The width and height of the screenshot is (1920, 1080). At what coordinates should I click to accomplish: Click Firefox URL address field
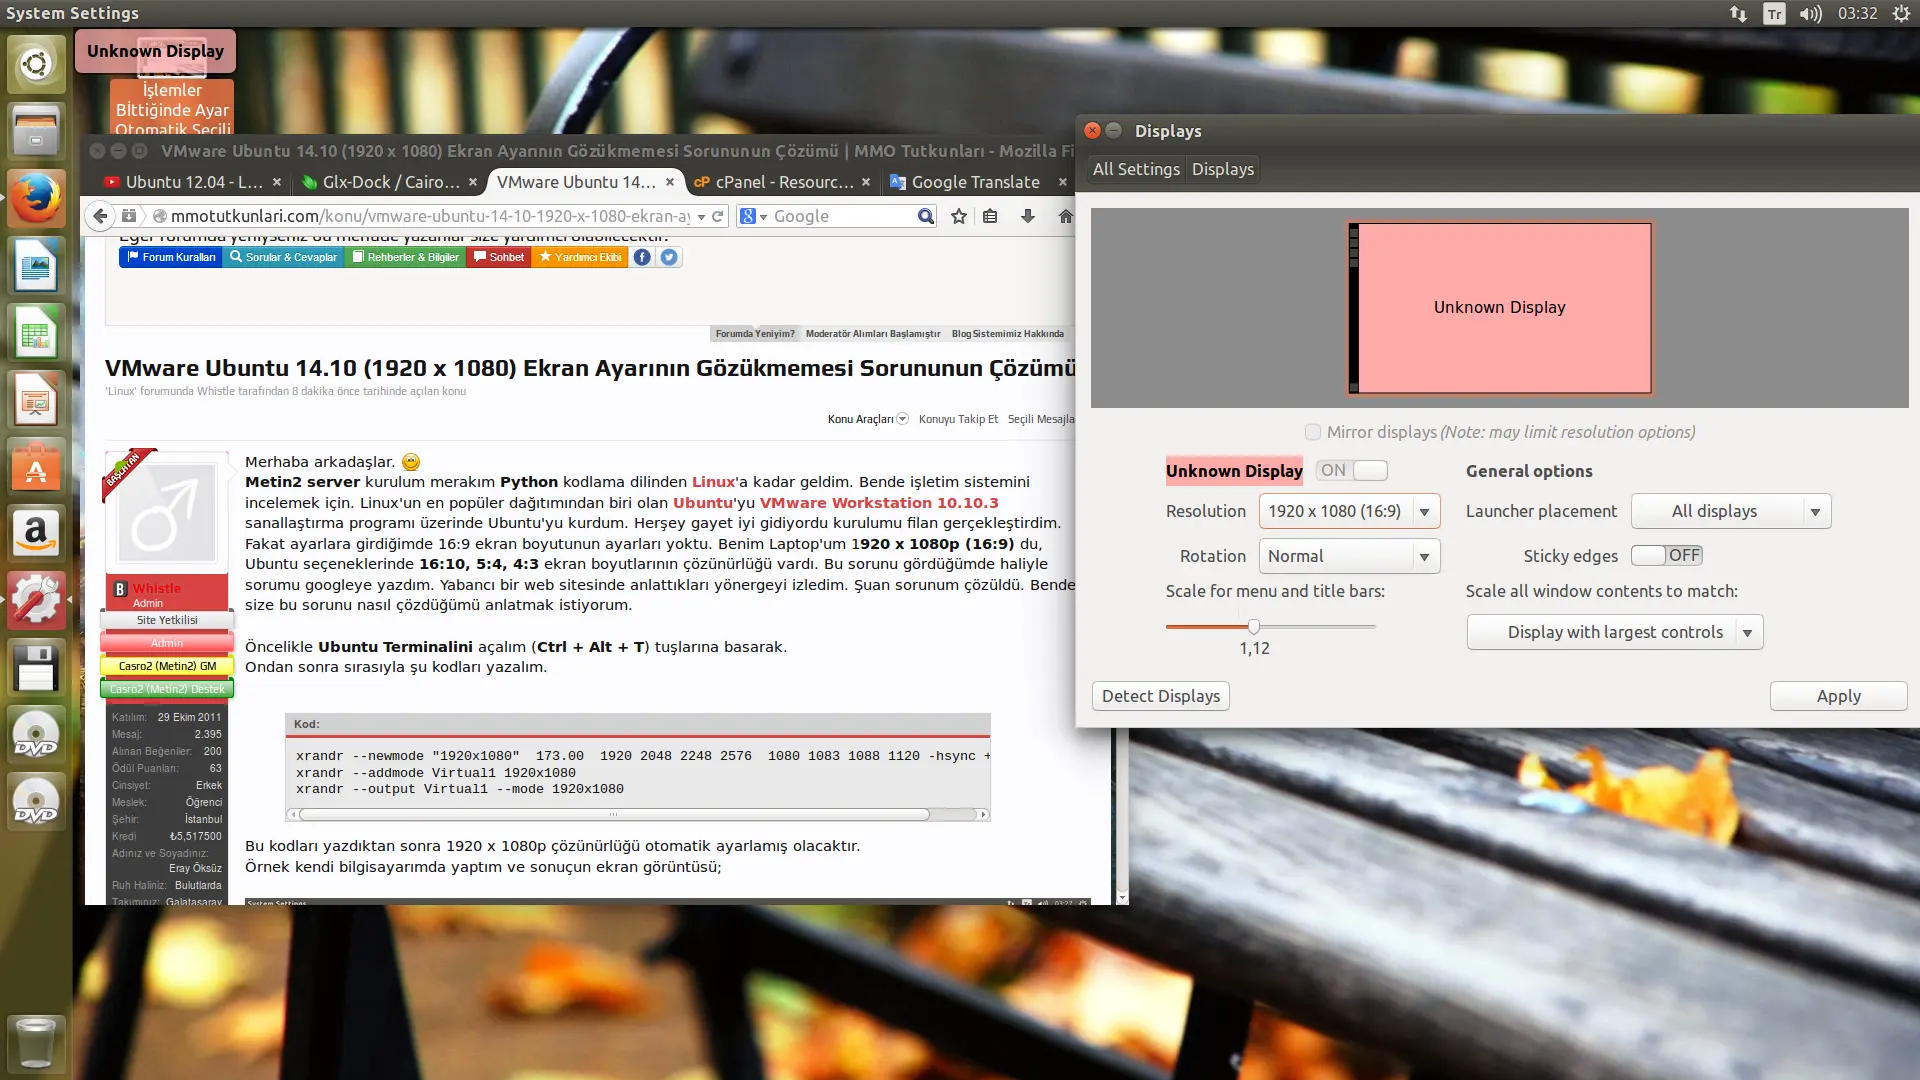coord(428,216)
